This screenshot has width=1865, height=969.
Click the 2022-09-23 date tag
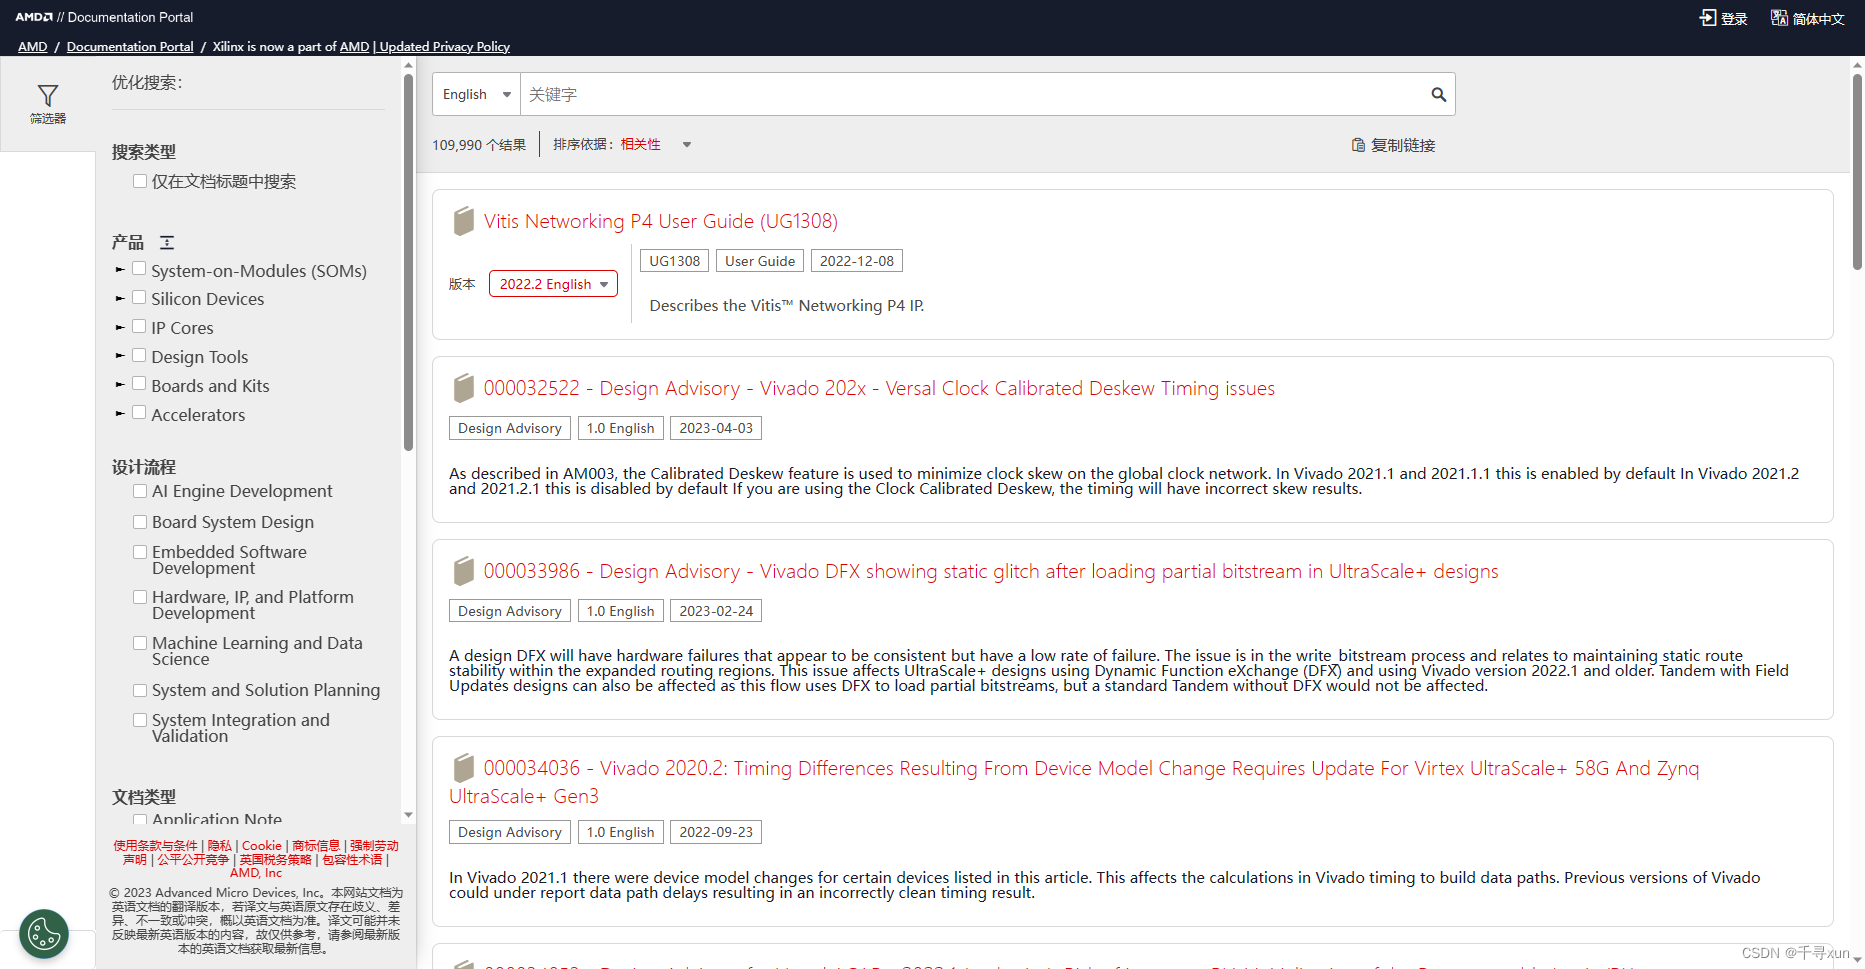coord(716,832)
